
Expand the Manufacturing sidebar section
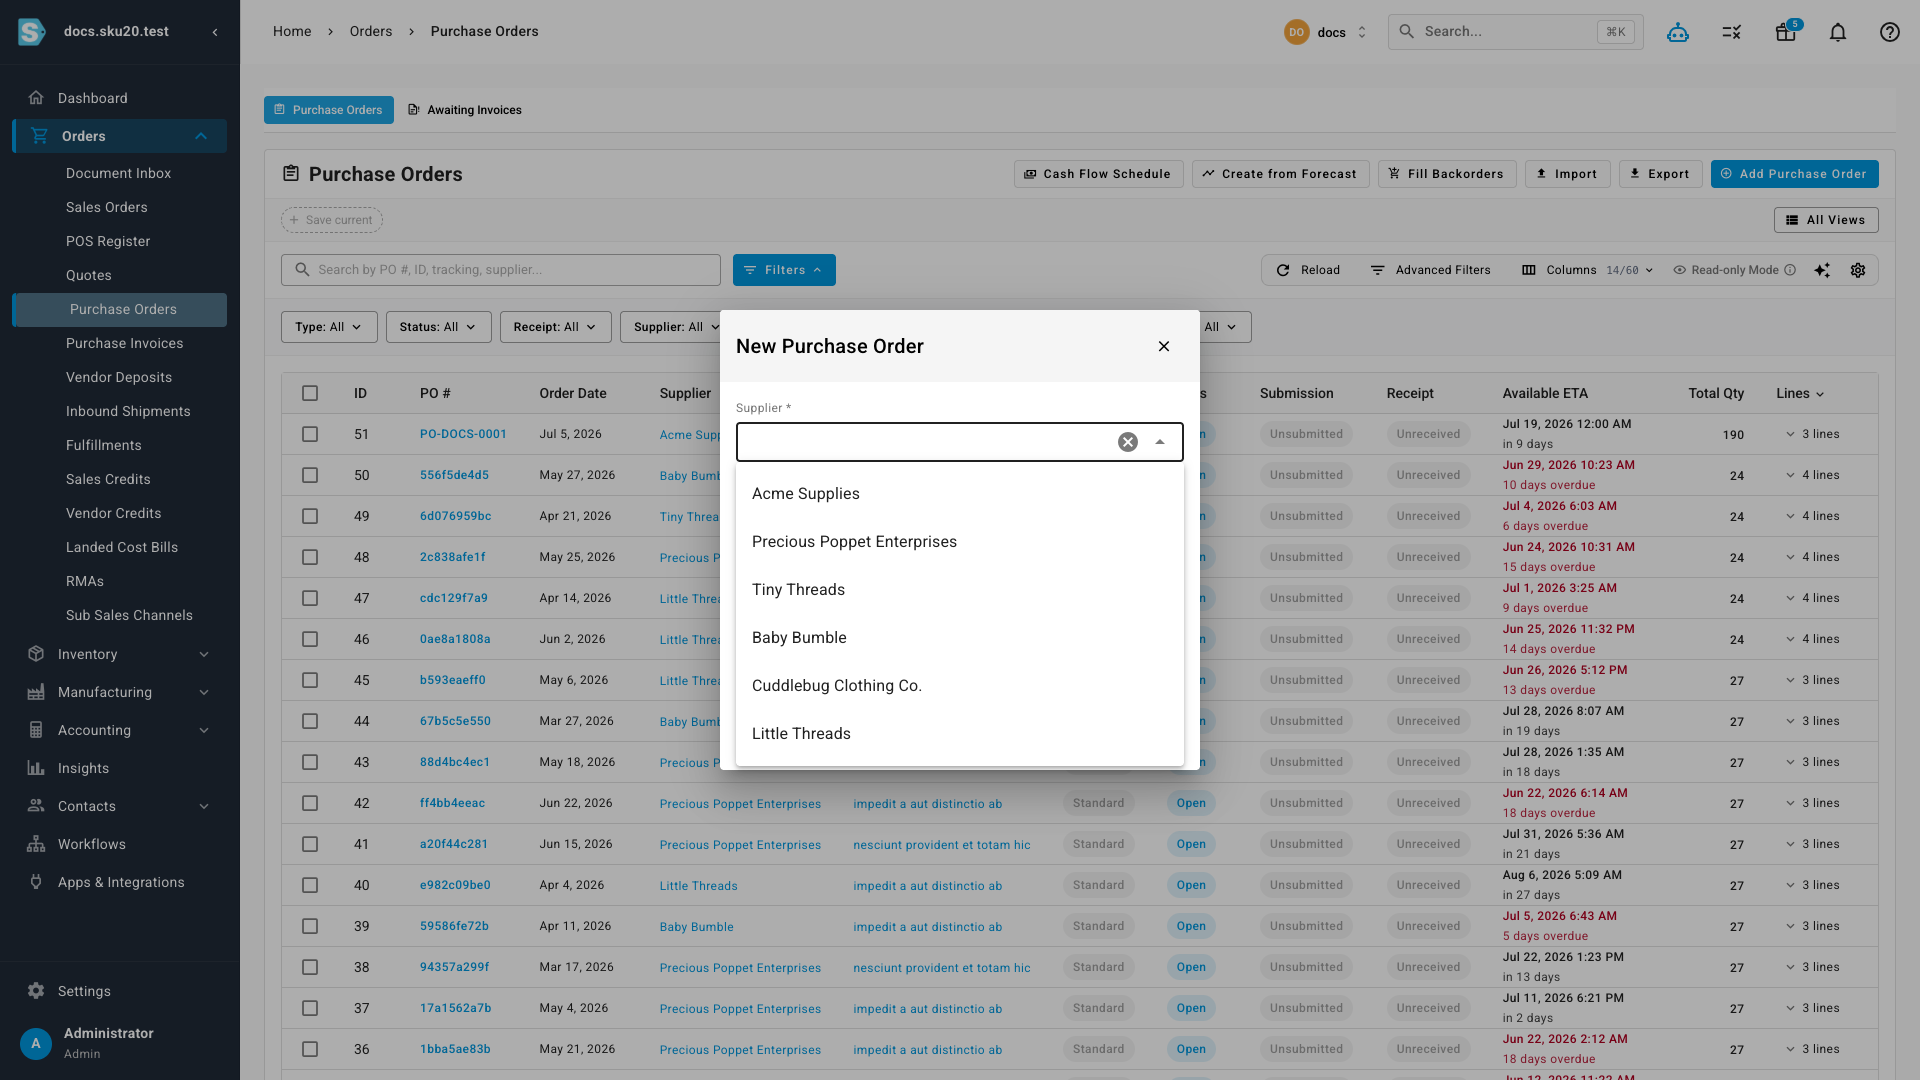(x=120, y=692)
